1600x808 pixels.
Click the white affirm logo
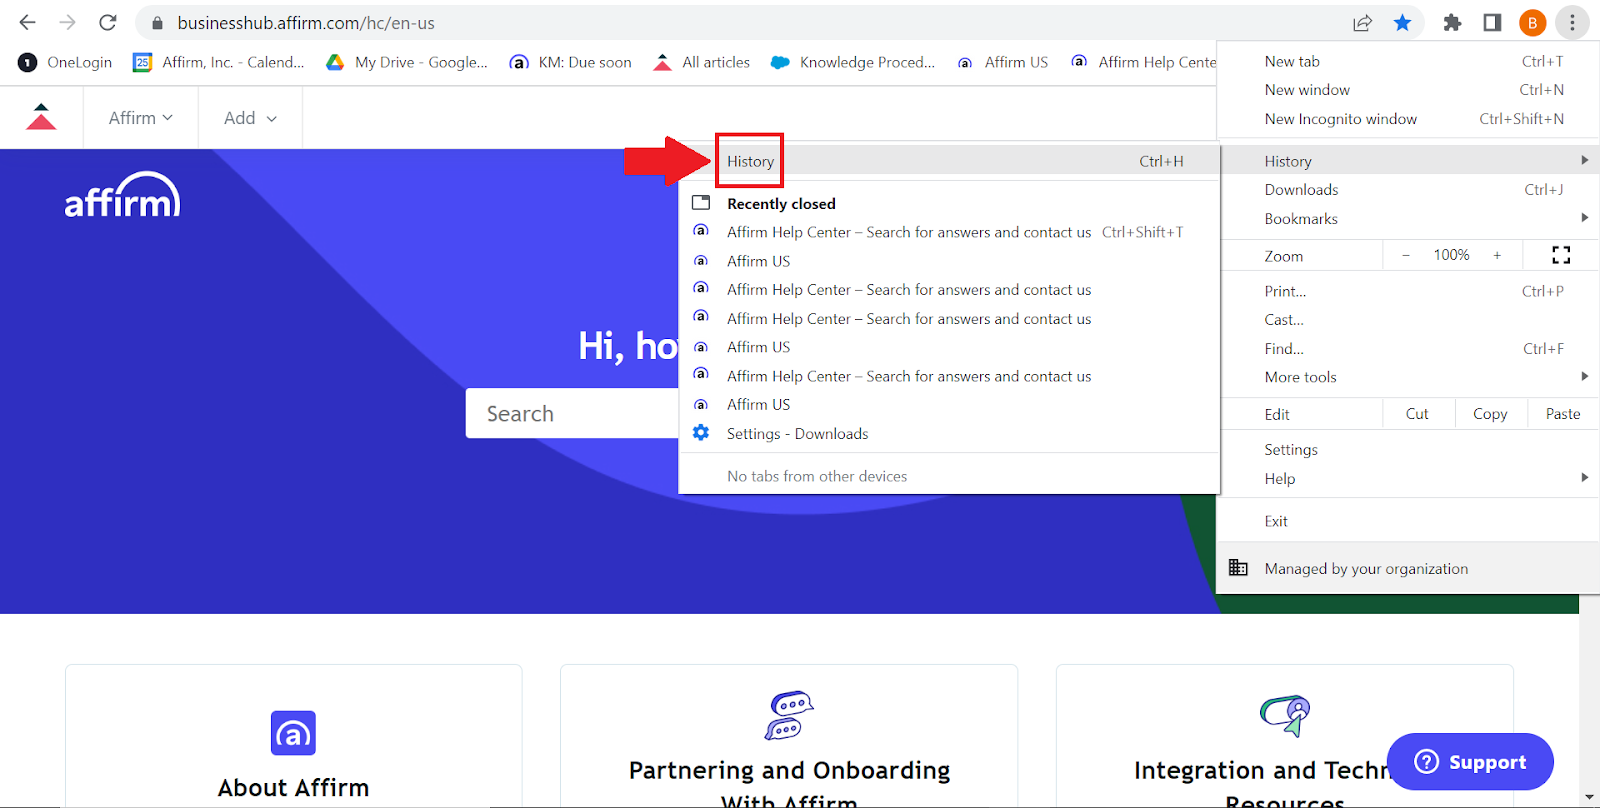[x=122, y=195]
